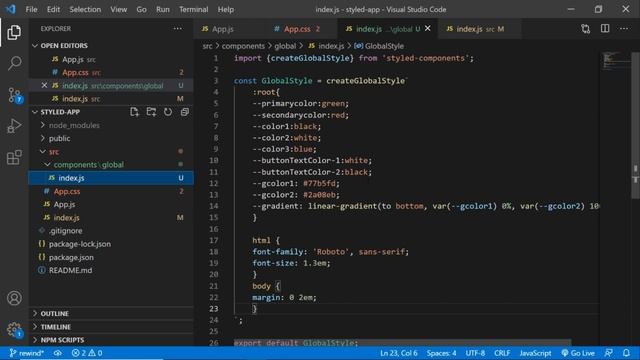Screen dimensions: 640x360
Task: Click the New Folder icon in STYLED-APP
Action: 151,112
